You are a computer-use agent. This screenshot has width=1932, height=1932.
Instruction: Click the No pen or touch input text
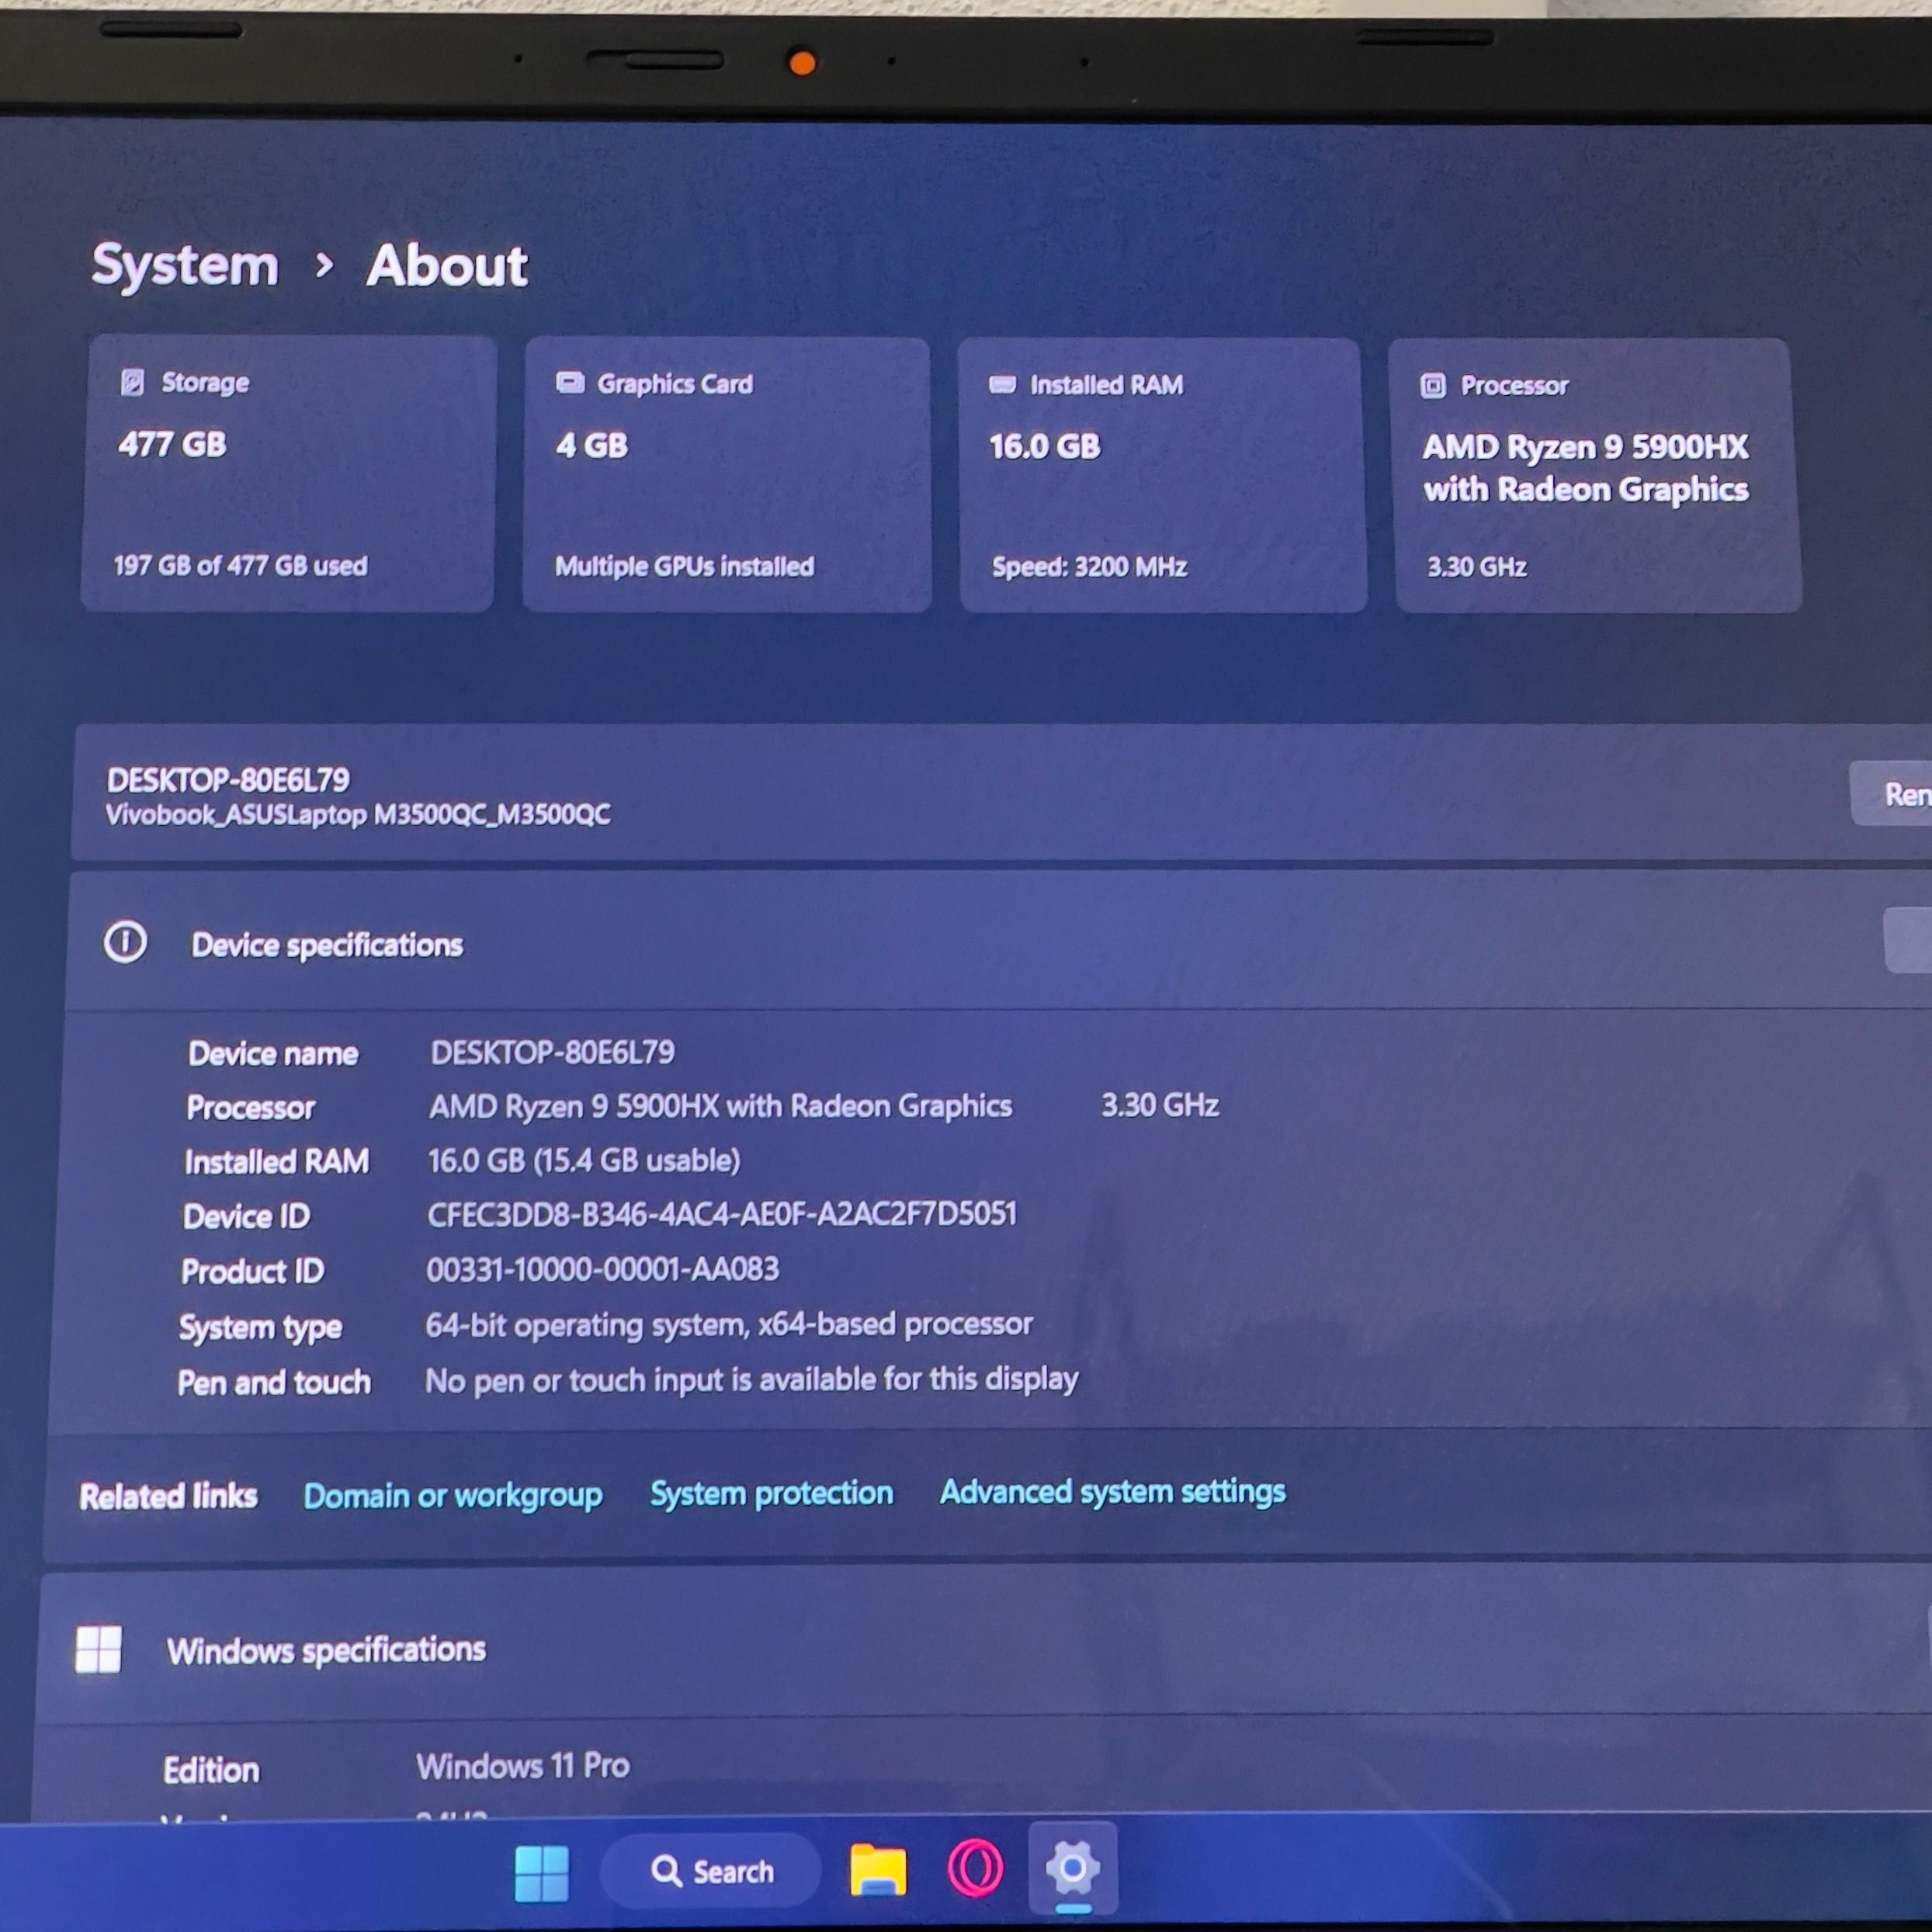click(751, 1380)
